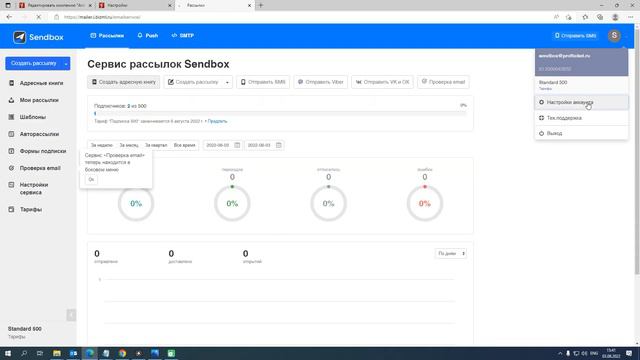Select the За неделю period filter
Image resolution: width=640 pixels, height=360 pixels.
pos(101,145)
